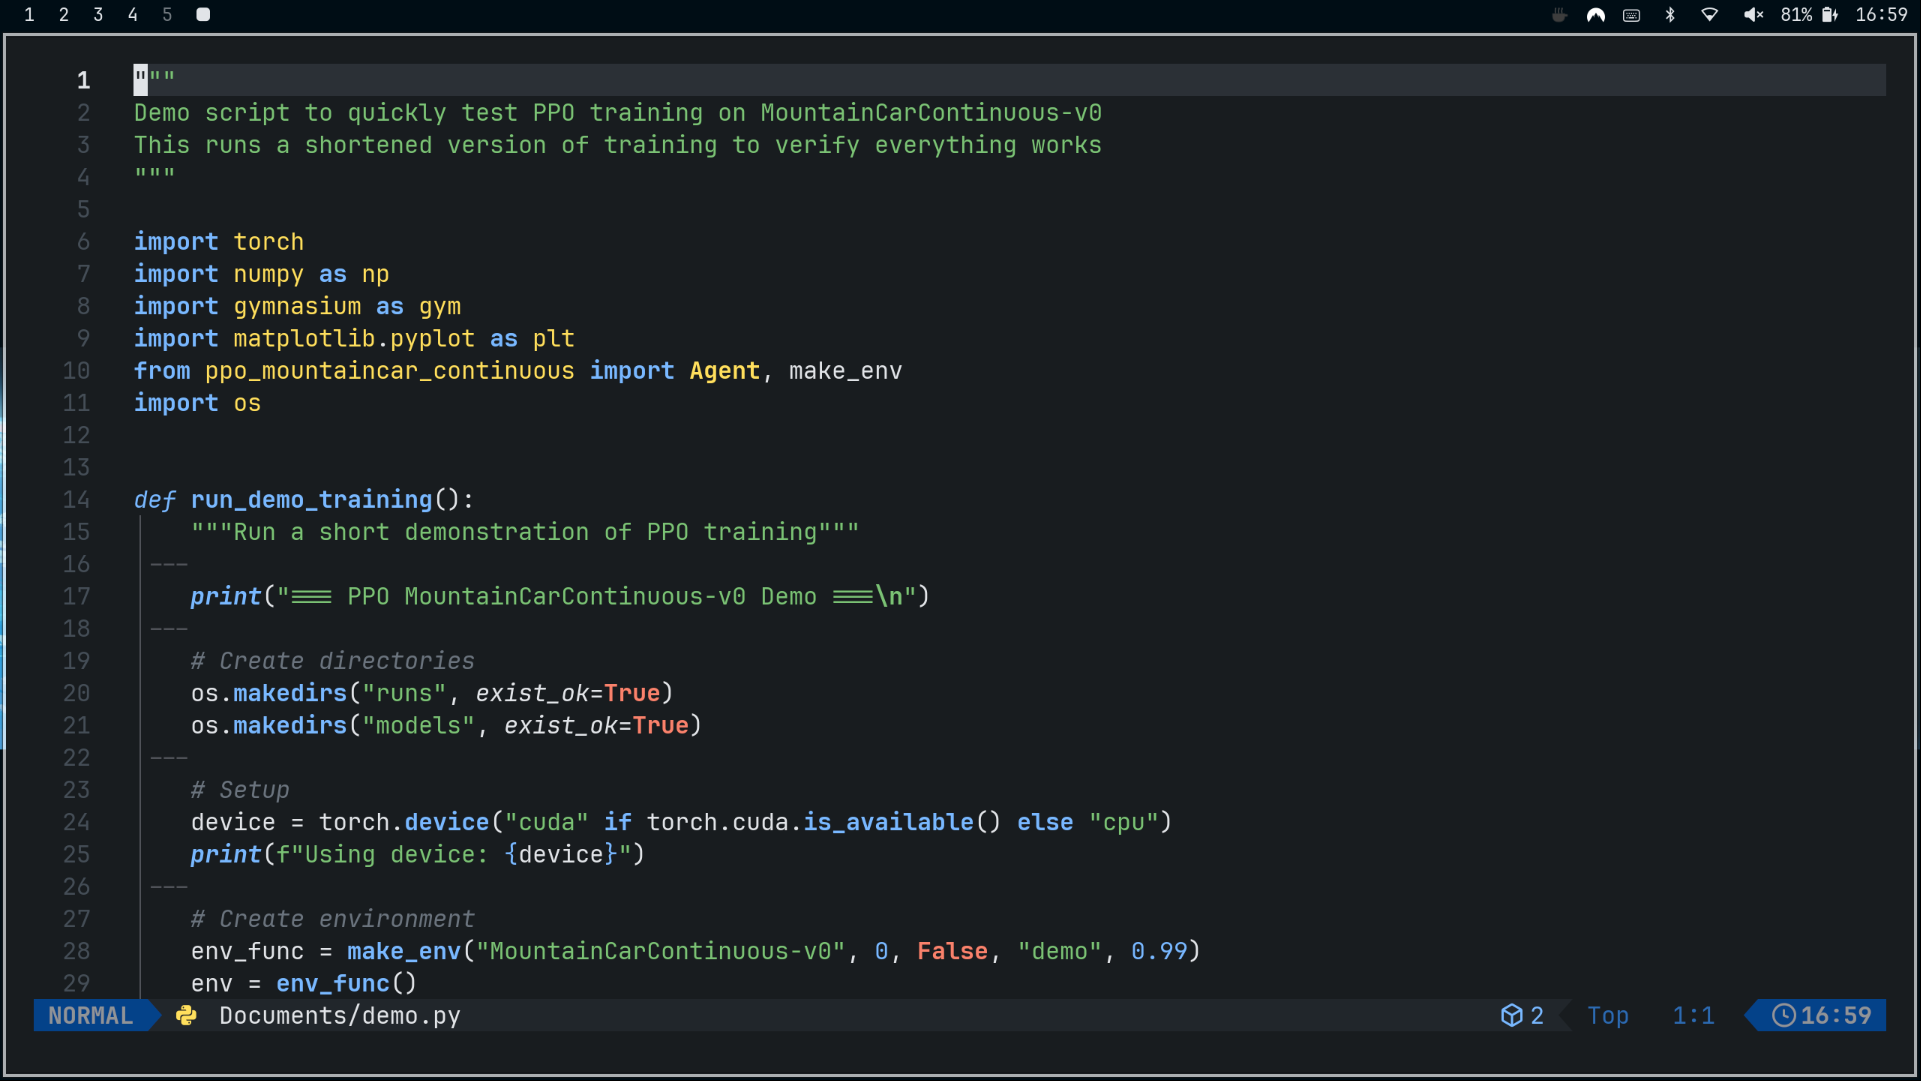Click "env_func()" call on line 29
This screenshot has width=1921, height=1081.
347,983
